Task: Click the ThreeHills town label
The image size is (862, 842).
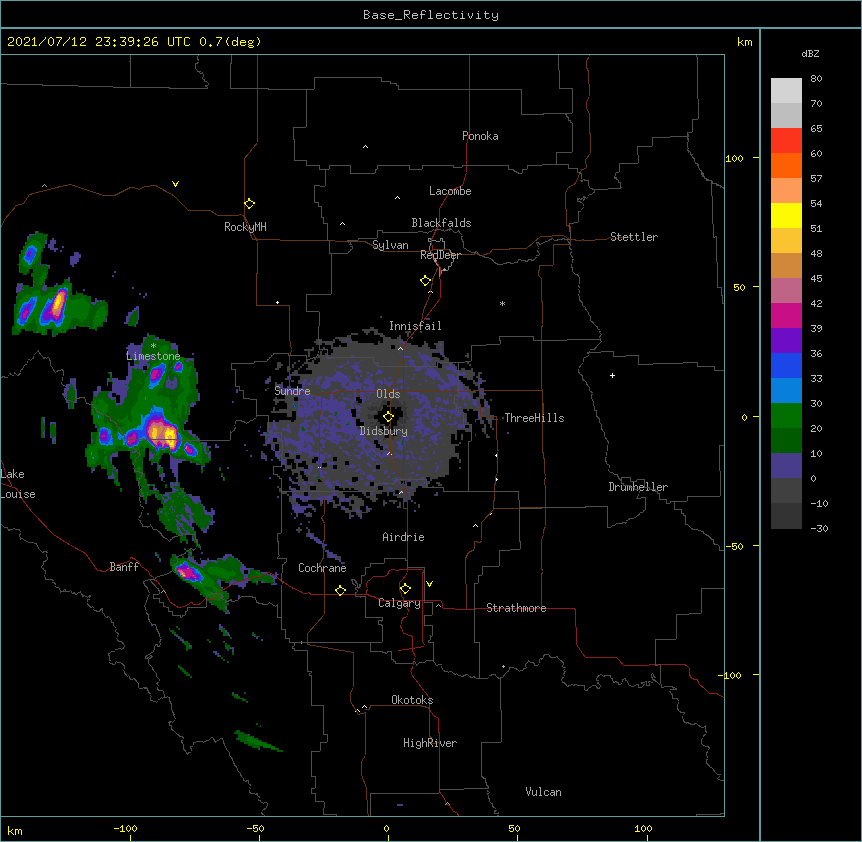Action: point(534,418)
